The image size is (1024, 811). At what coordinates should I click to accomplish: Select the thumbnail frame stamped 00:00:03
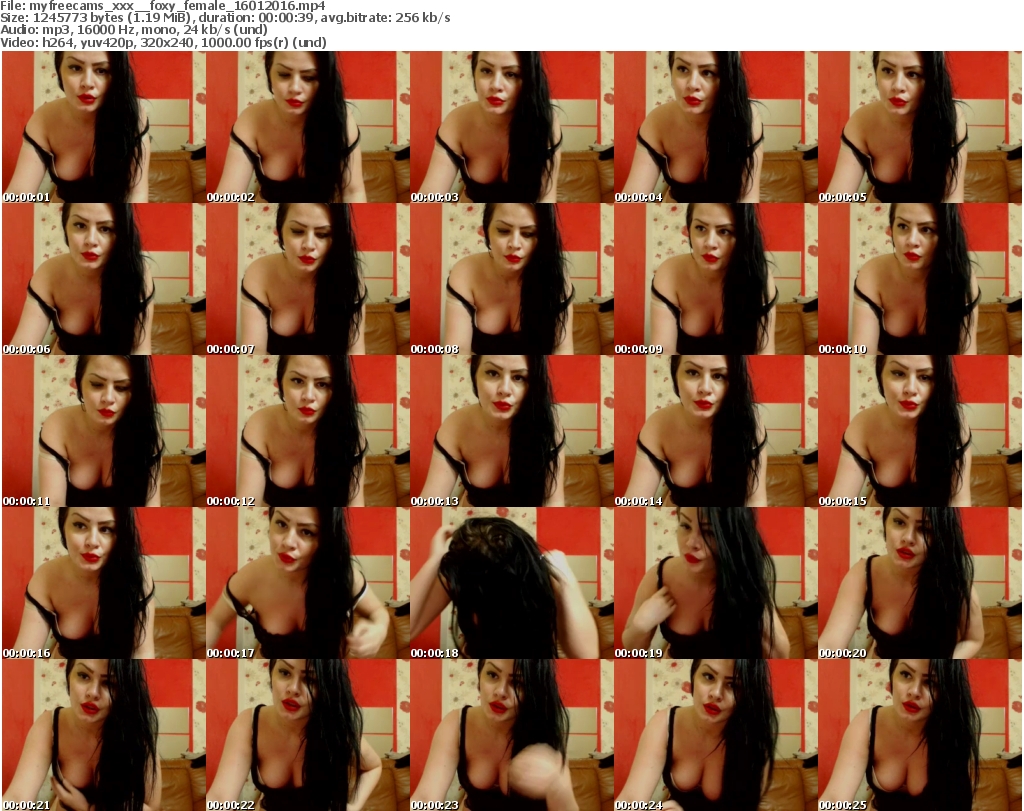tap(511, 127)
